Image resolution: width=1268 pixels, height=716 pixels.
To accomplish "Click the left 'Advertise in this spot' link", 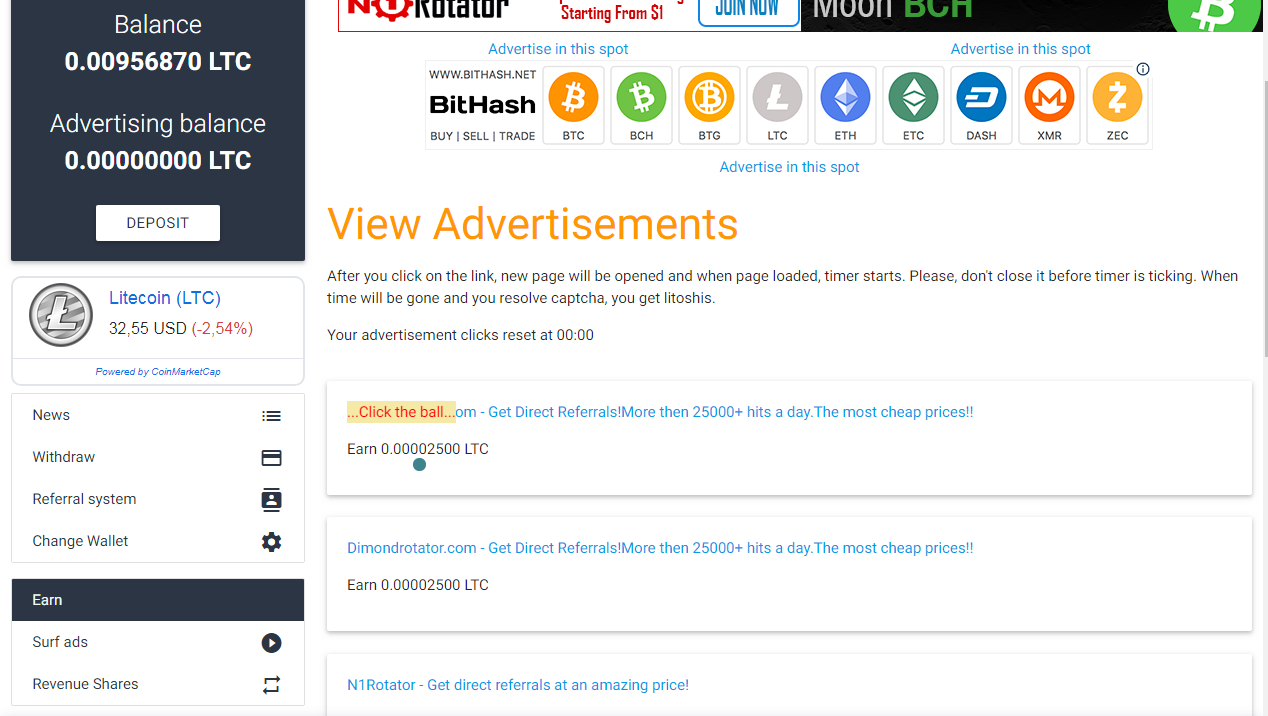I will [x=558, y=49].
